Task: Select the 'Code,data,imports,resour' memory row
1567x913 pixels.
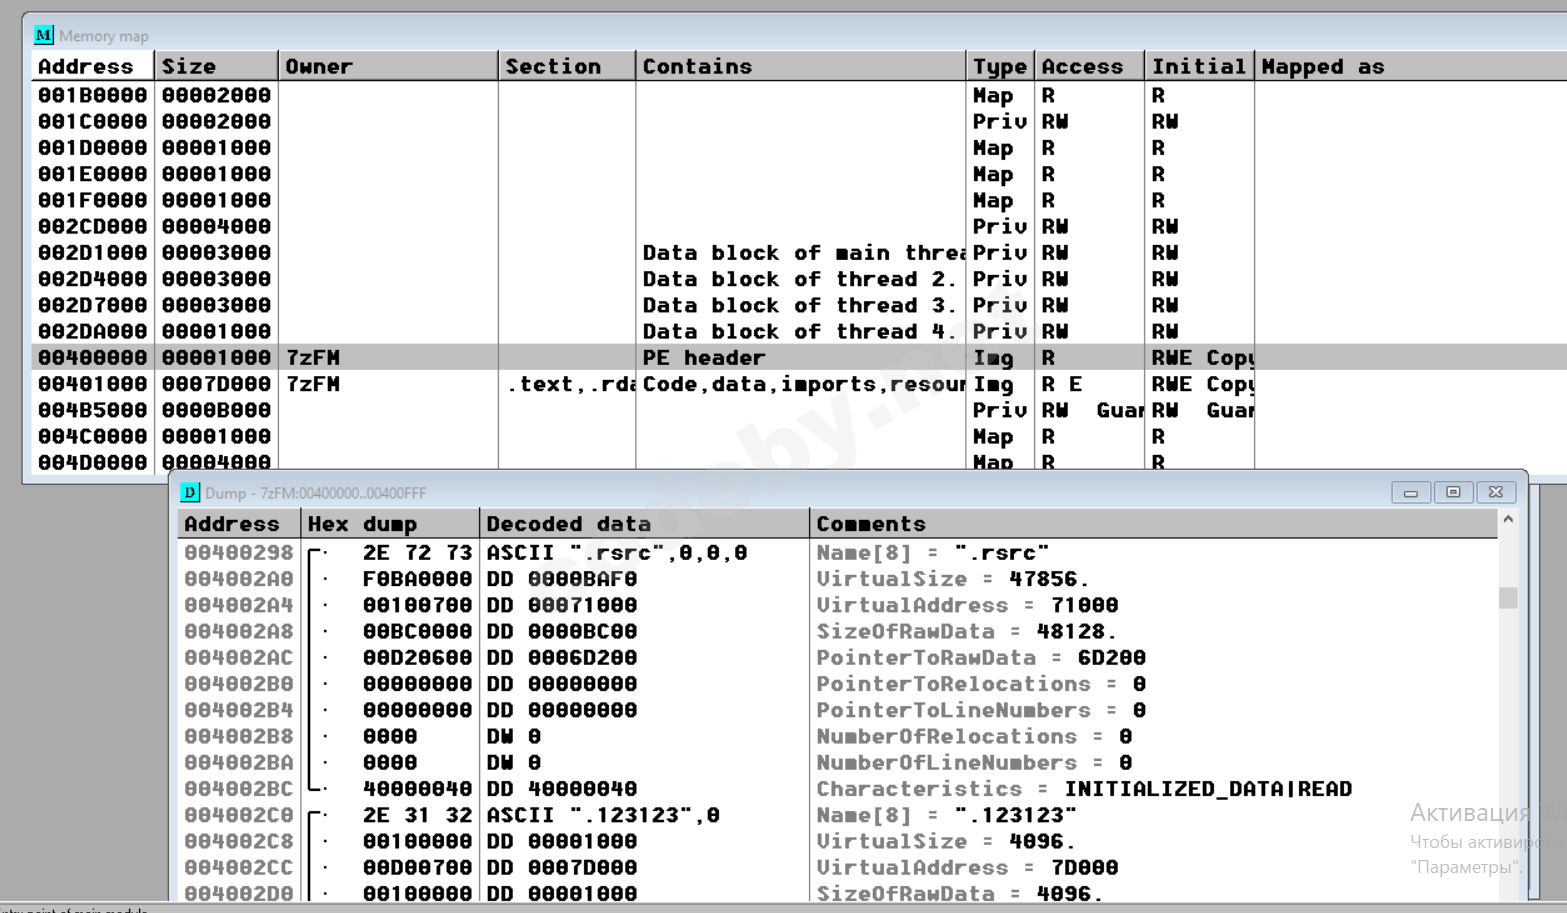Action: pos(800,384)
